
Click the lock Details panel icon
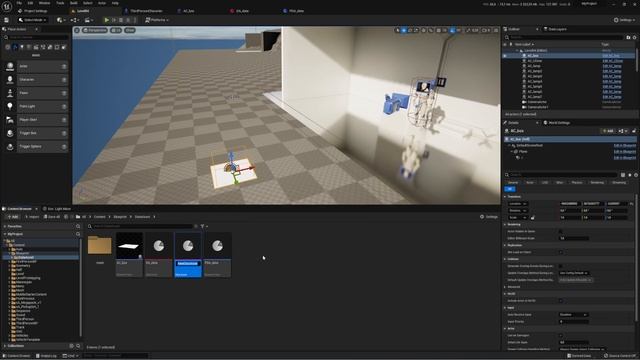coord(634,131)
